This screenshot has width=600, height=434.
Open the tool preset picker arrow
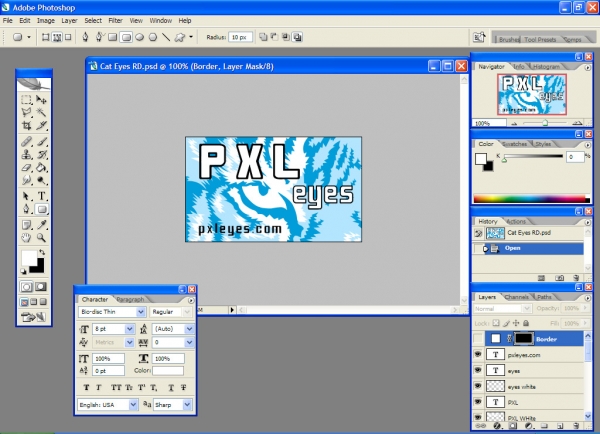[29, 37]
